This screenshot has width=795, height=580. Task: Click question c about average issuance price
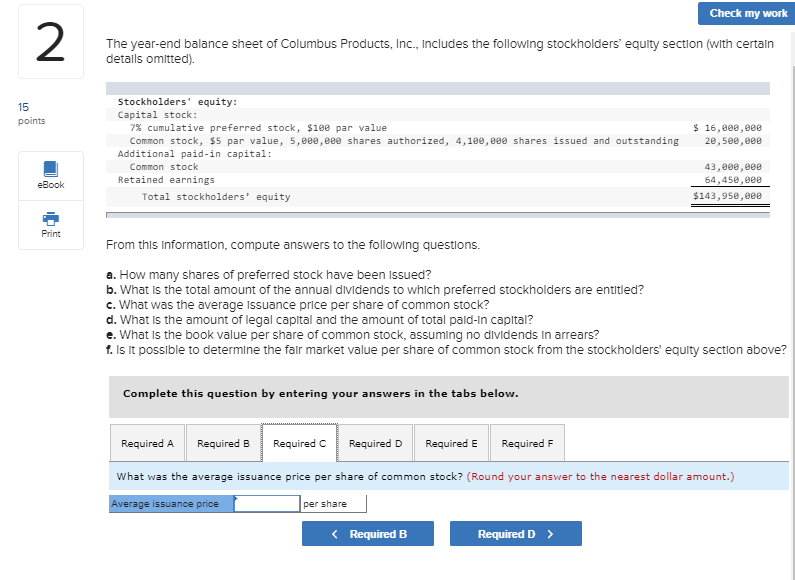[x=298, y=305]
